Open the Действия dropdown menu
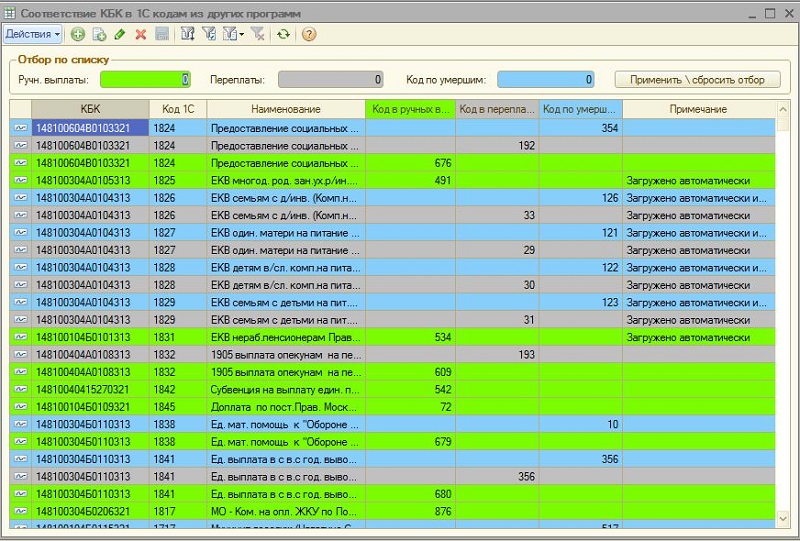This screenshot has width=800, height=541. coord(33,34)
